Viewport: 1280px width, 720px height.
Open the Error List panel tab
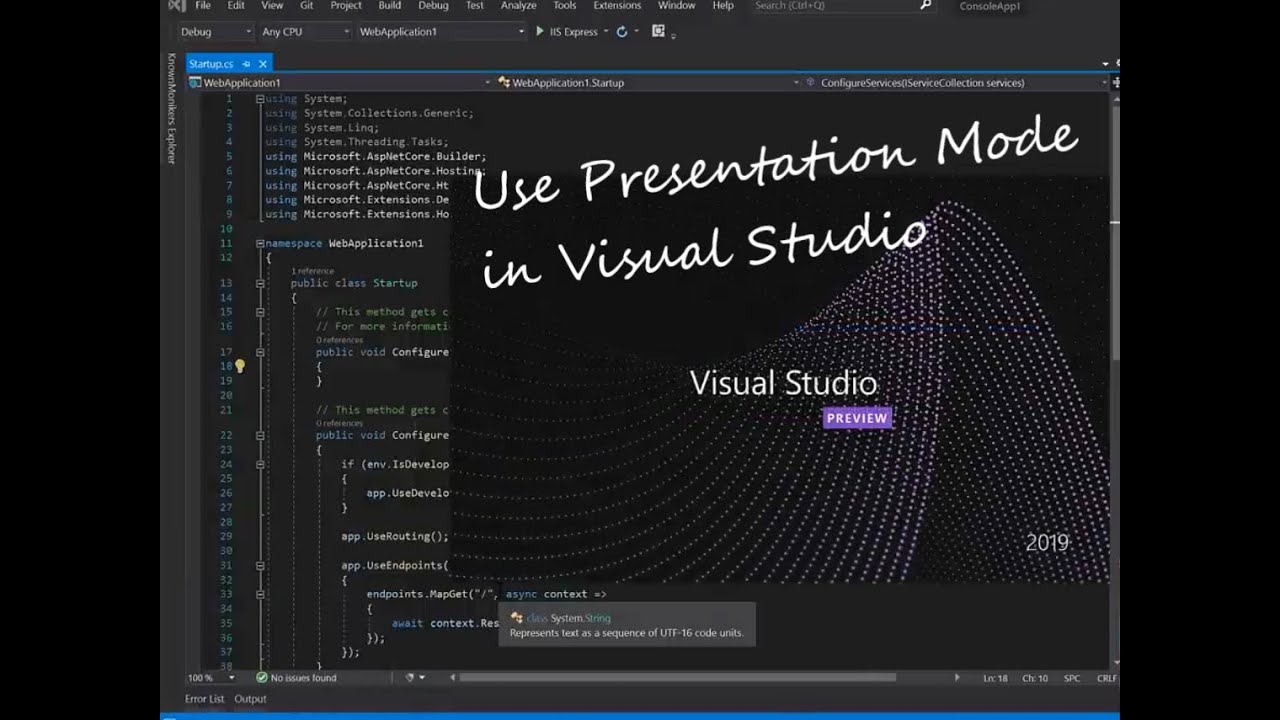[x=204, y=699]
